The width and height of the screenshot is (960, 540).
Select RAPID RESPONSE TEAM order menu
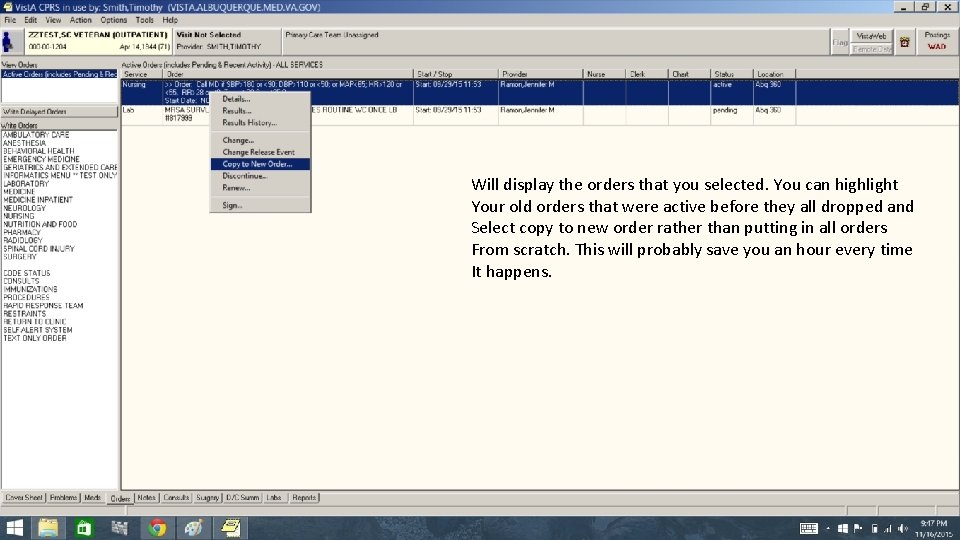click(43, 306)
